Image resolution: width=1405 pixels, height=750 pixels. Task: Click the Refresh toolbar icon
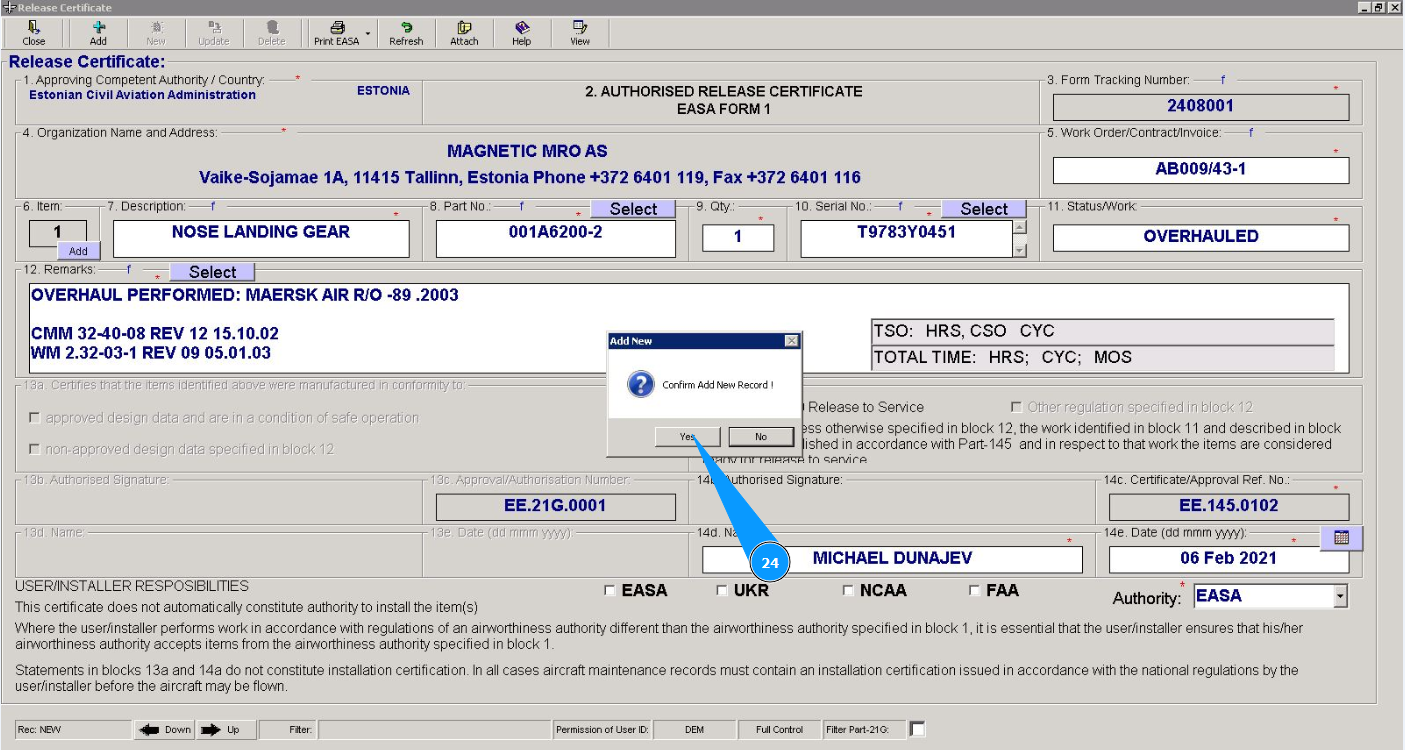406,33
